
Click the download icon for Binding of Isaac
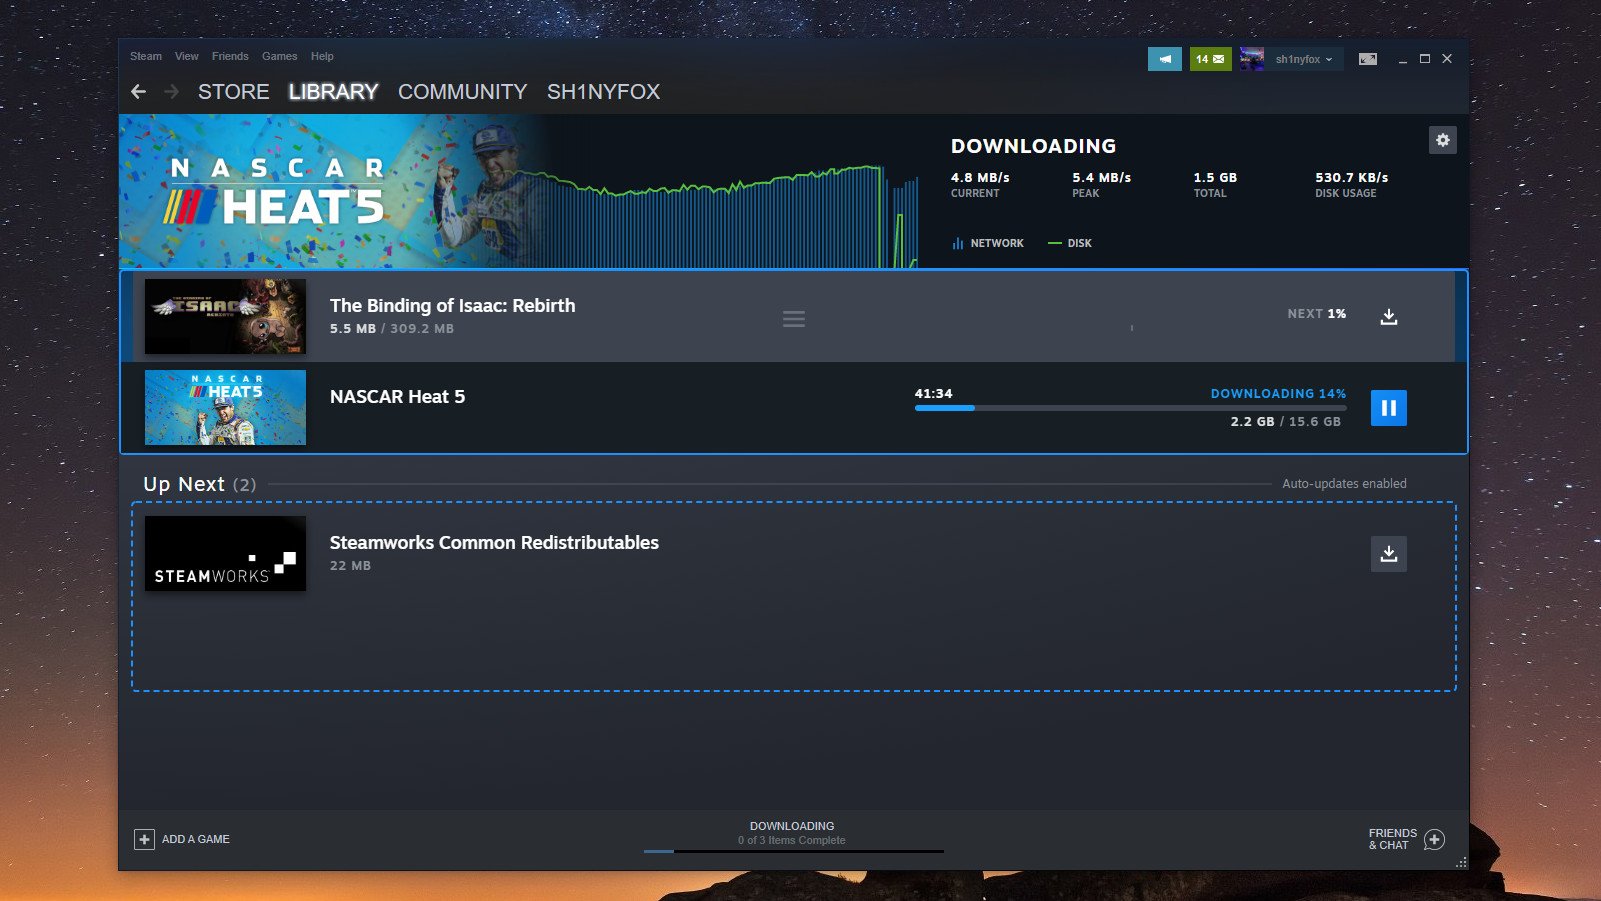coord(1389,316)
